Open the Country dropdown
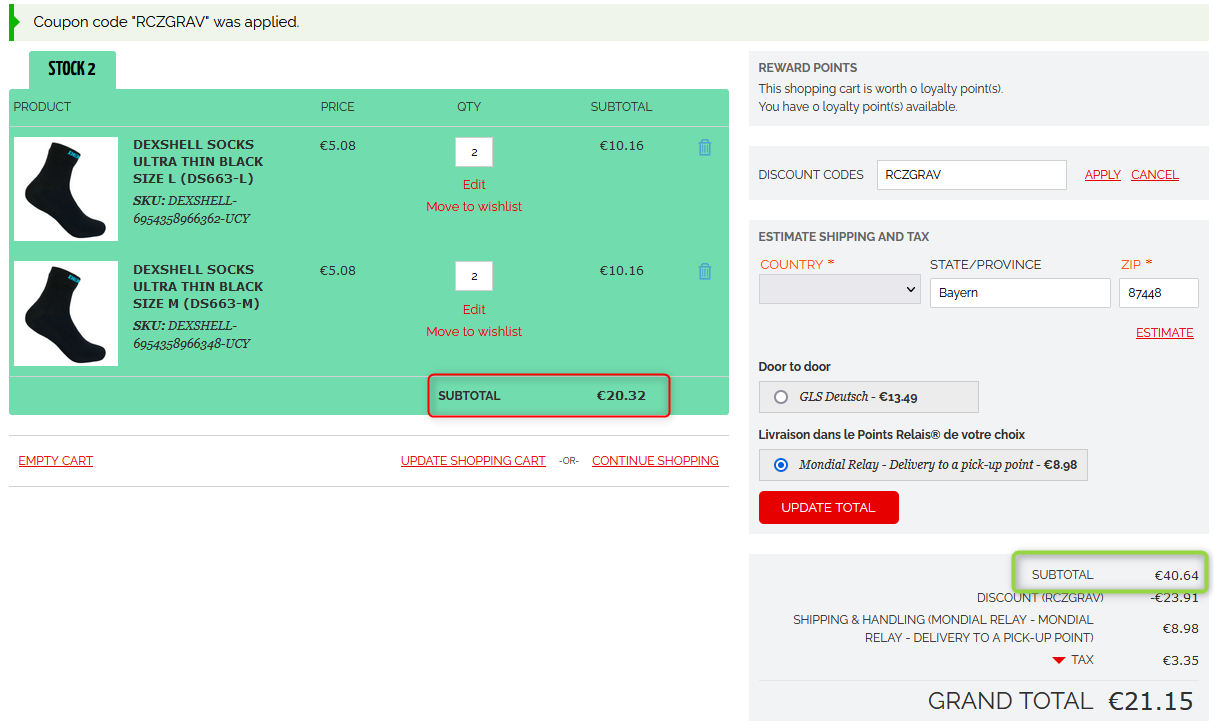Image resolution: width=1214 pixels, height=721 pixels. (x=839, y=289)
